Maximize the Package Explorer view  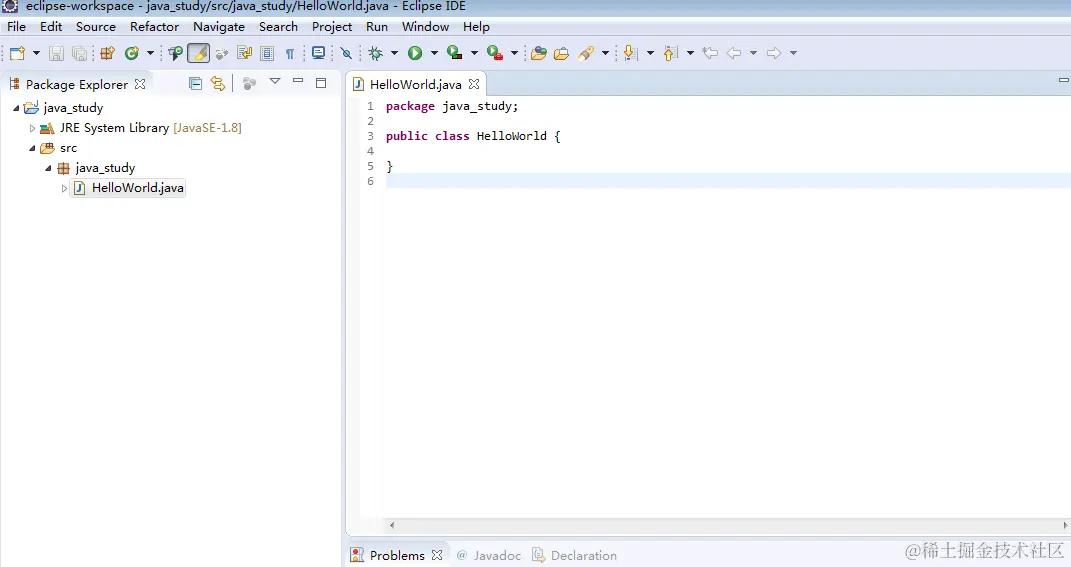point(321,83)
